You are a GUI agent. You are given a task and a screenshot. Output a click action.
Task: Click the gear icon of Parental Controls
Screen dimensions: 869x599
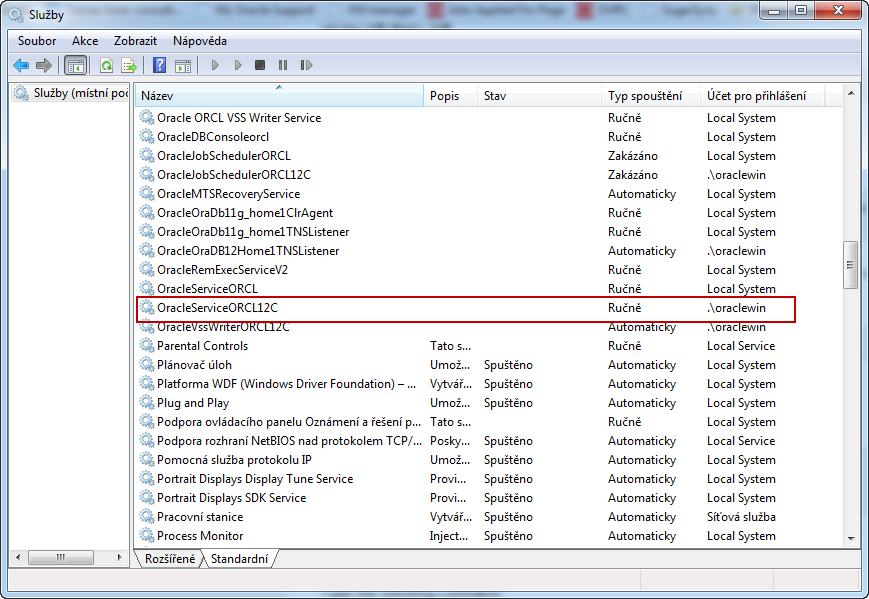point(147,346)
